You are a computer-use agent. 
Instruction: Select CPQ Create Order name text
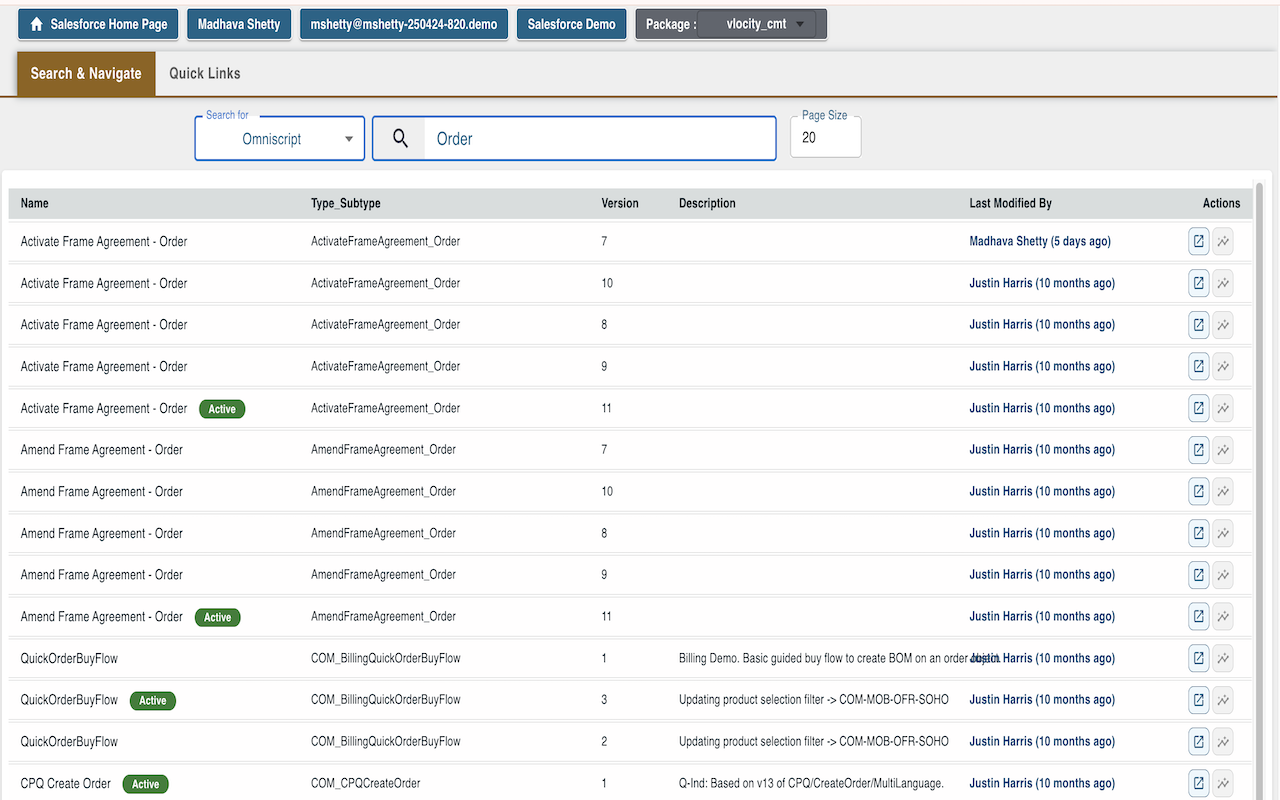(x=66, y=783)
